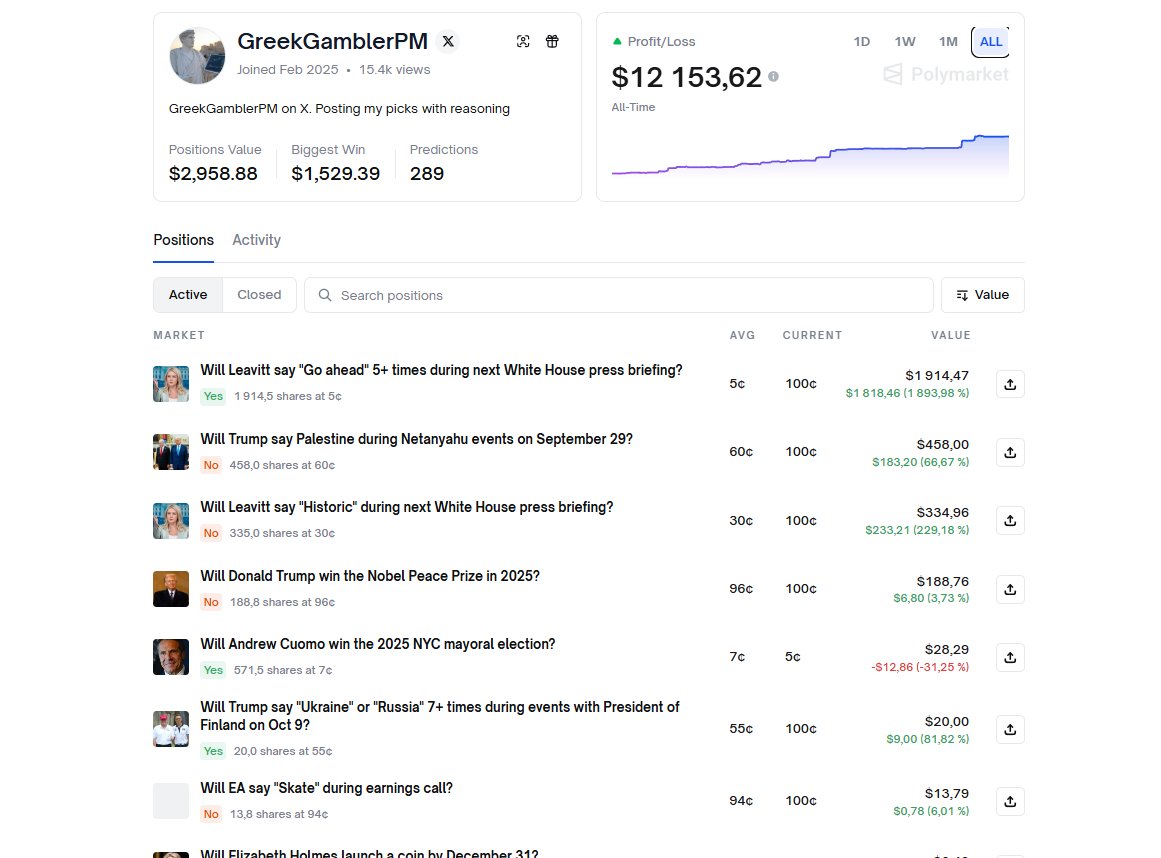The width and height of the screenshot is (1161, 858).
Task: Click the scan profile icon
Action: (523, 41)
